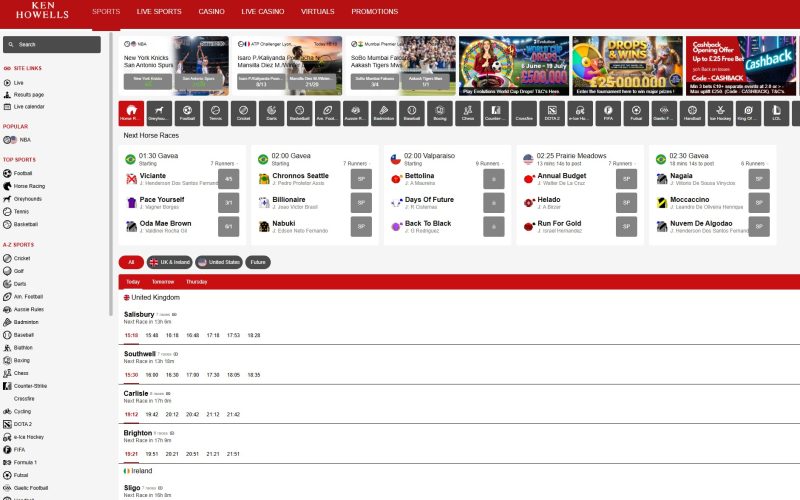The height and width of the screenshot is (500, 800).
Task: Open Live calendar in sidebar
Action: pos(24,107)
